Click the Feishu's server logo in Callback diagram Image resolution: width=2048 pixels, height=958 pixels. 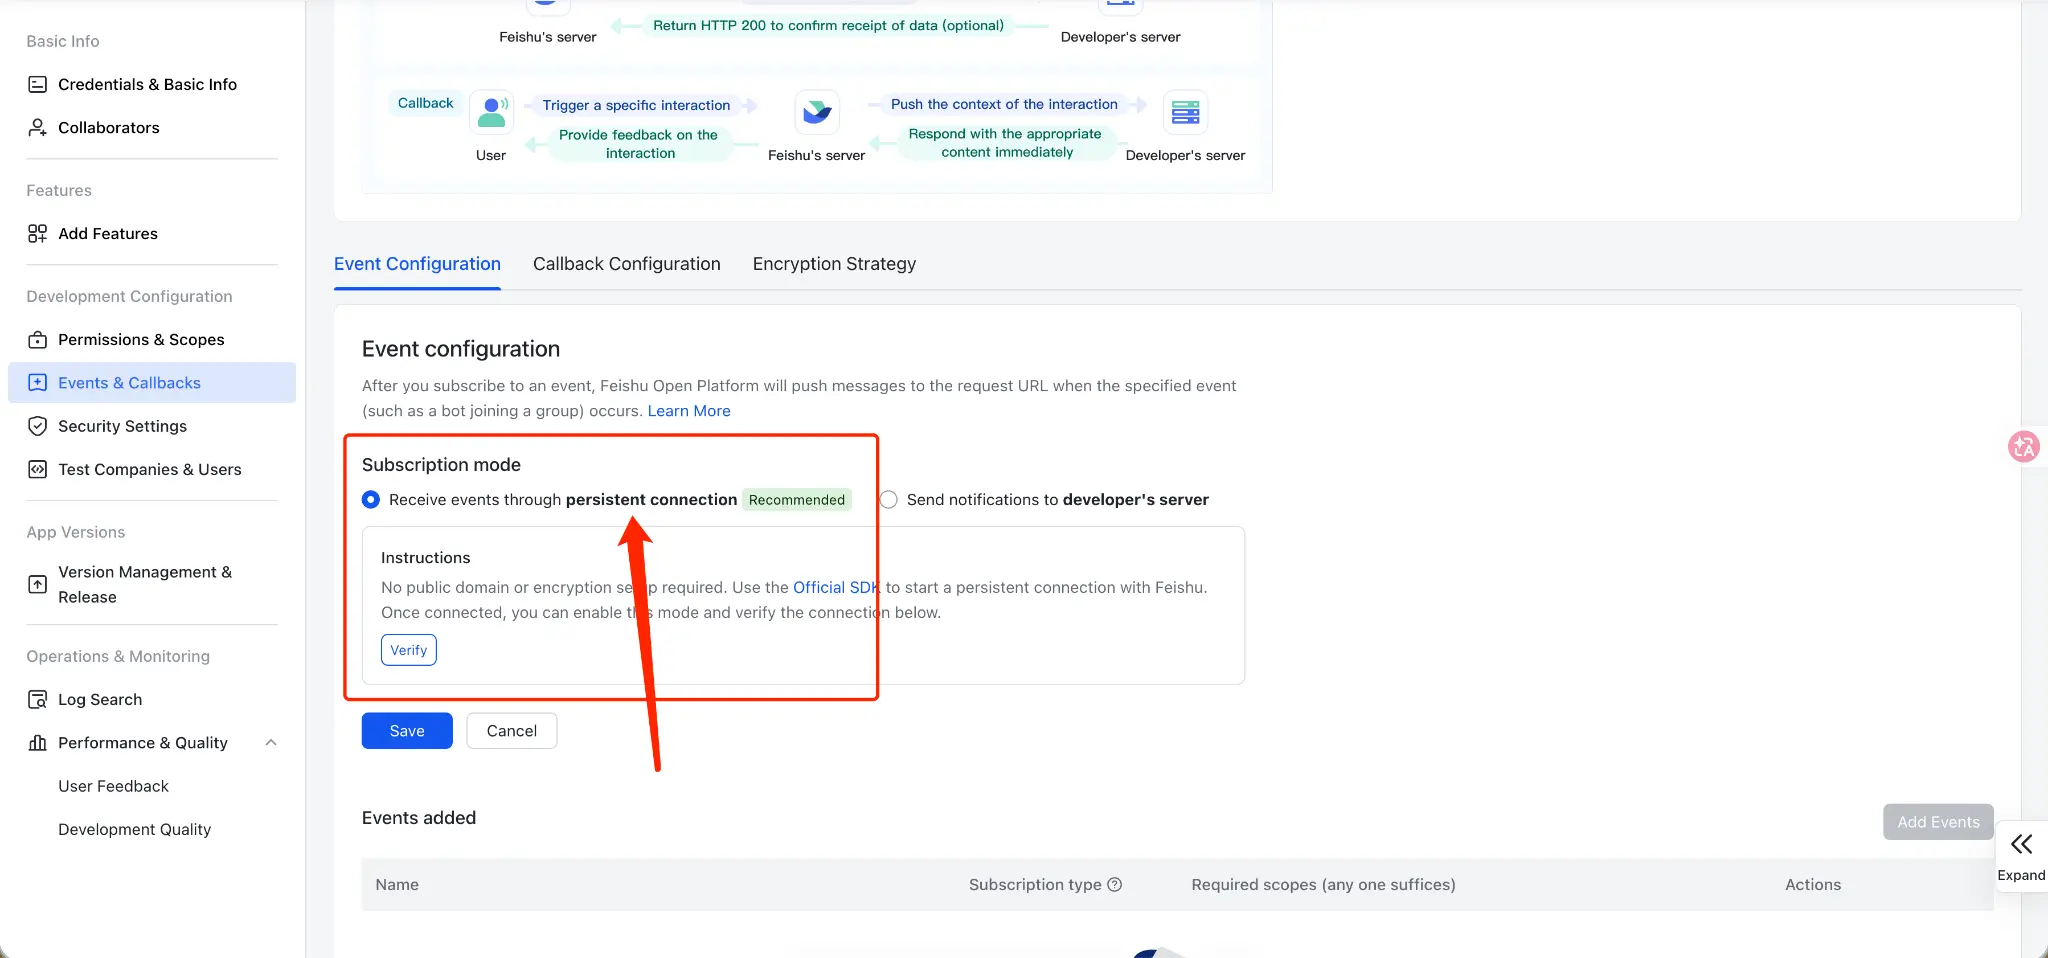817,112
